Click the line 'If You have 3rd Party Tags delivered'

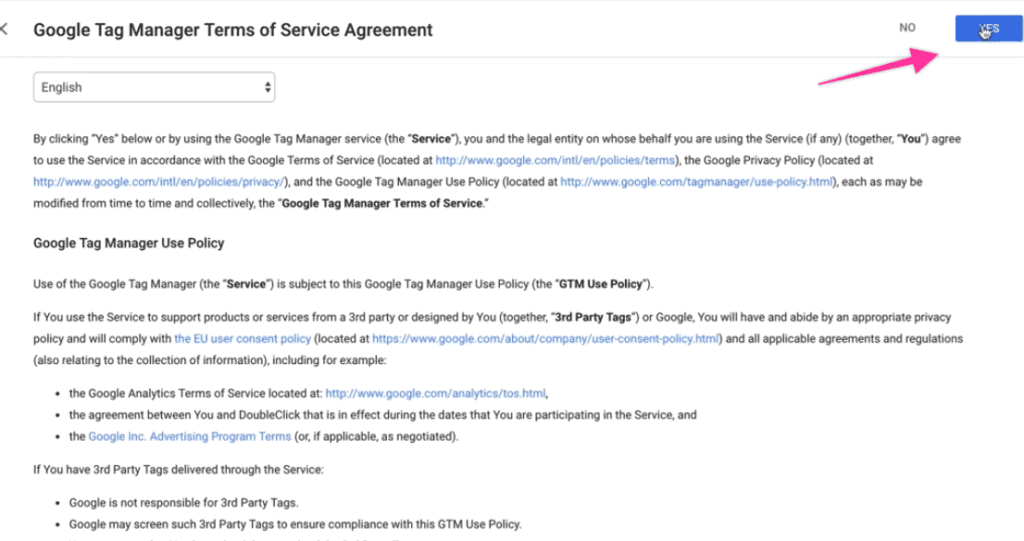coord(178,469)
